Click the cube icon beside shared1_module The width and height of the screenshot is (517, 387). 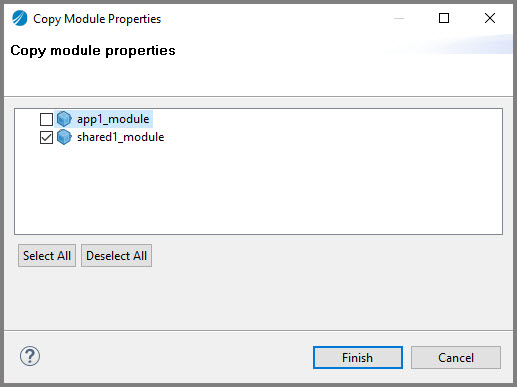[x=64, y=137]
